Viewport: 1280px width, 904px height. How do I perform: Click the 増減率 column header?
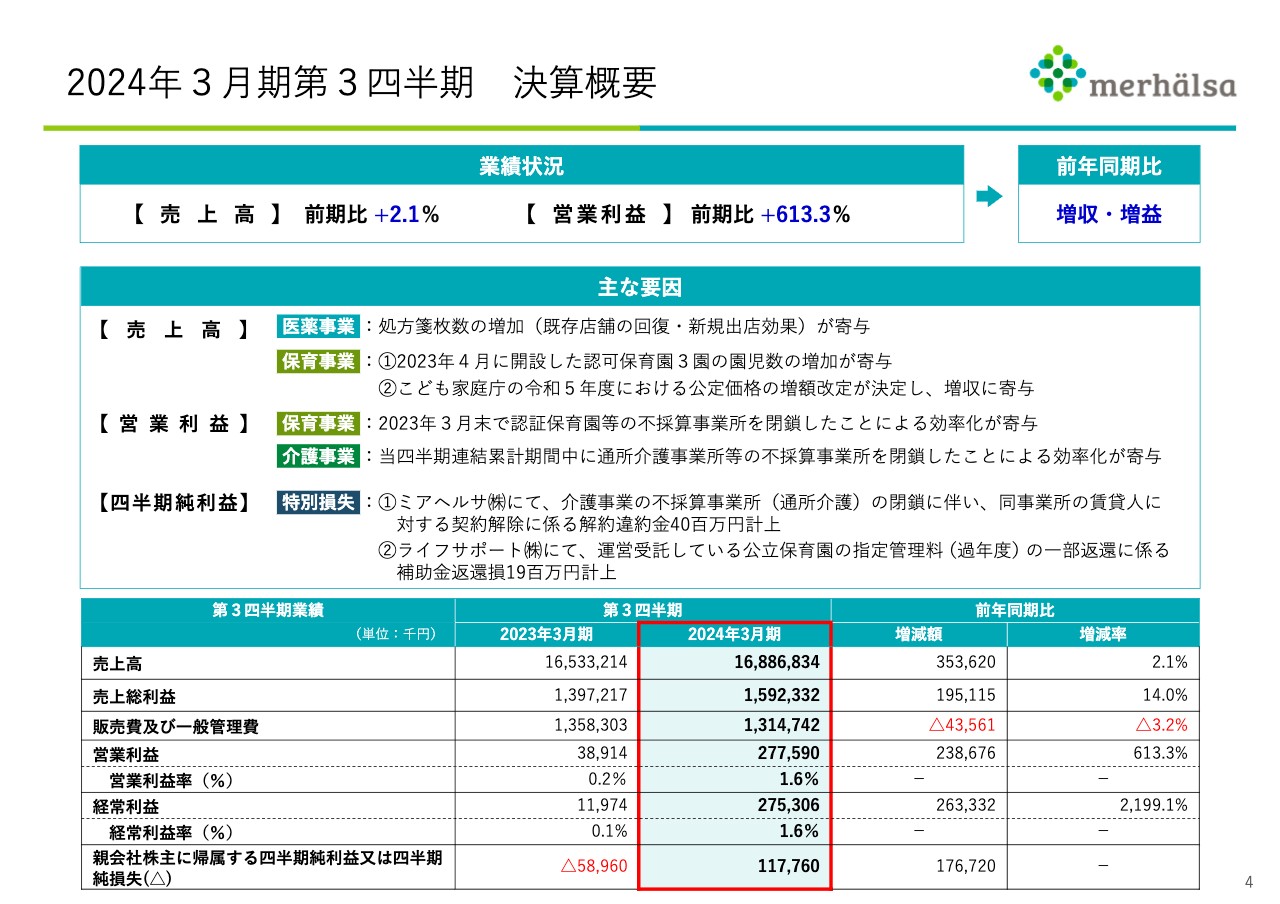[1103, 633]
